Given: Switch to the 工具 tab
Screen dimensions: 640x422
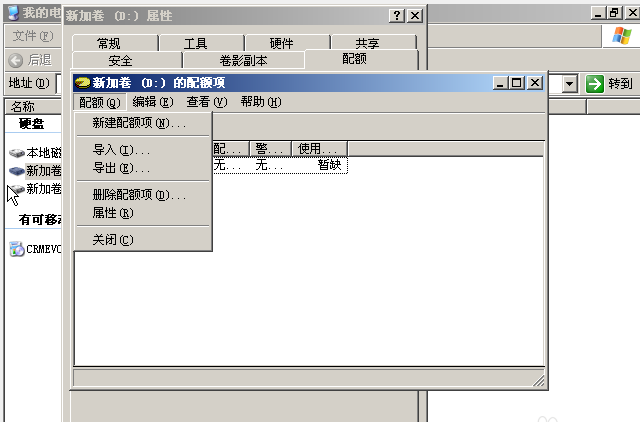Looking at the screenshot, I should click(195, 43).
